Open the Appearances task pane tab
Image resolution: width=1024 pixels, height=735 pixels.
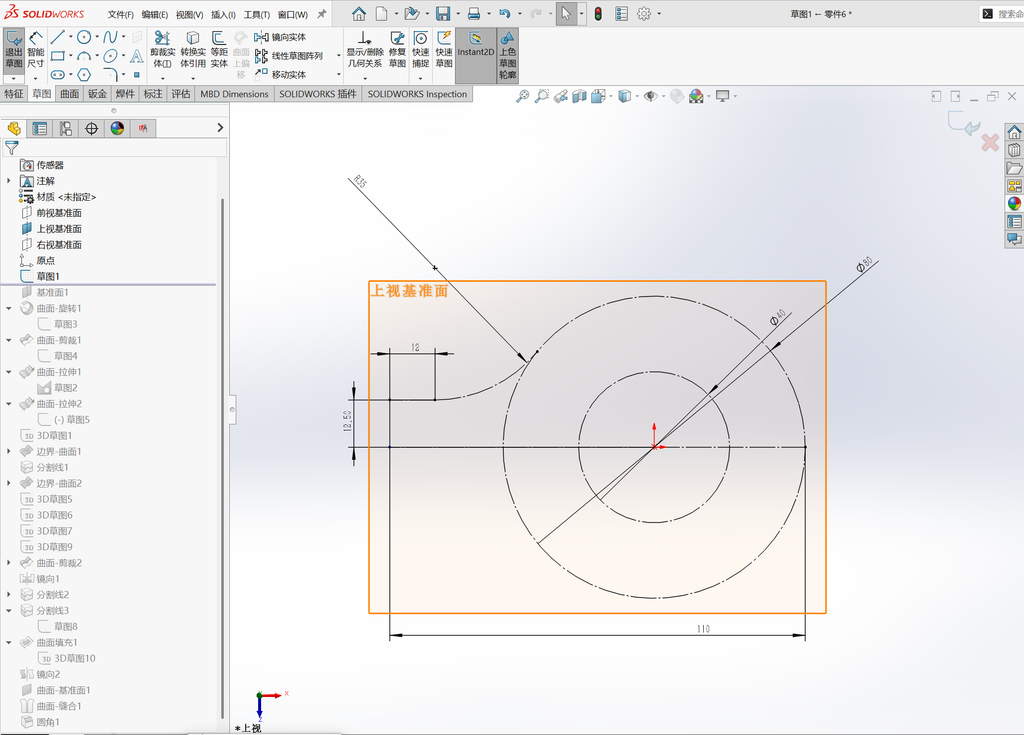1014,203
